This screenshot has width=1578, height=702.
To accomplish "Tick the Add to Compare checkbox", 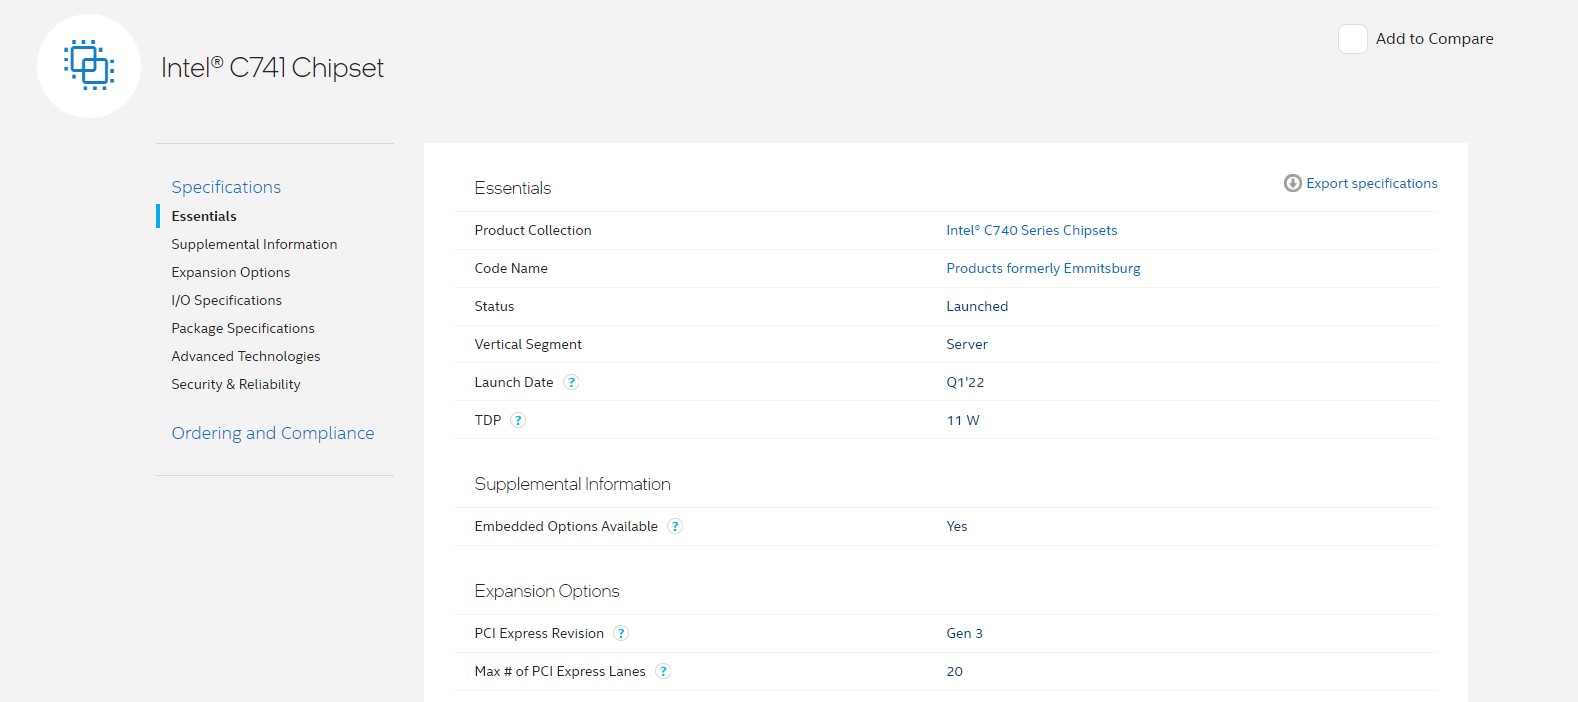I will (x=1352, y=39).
